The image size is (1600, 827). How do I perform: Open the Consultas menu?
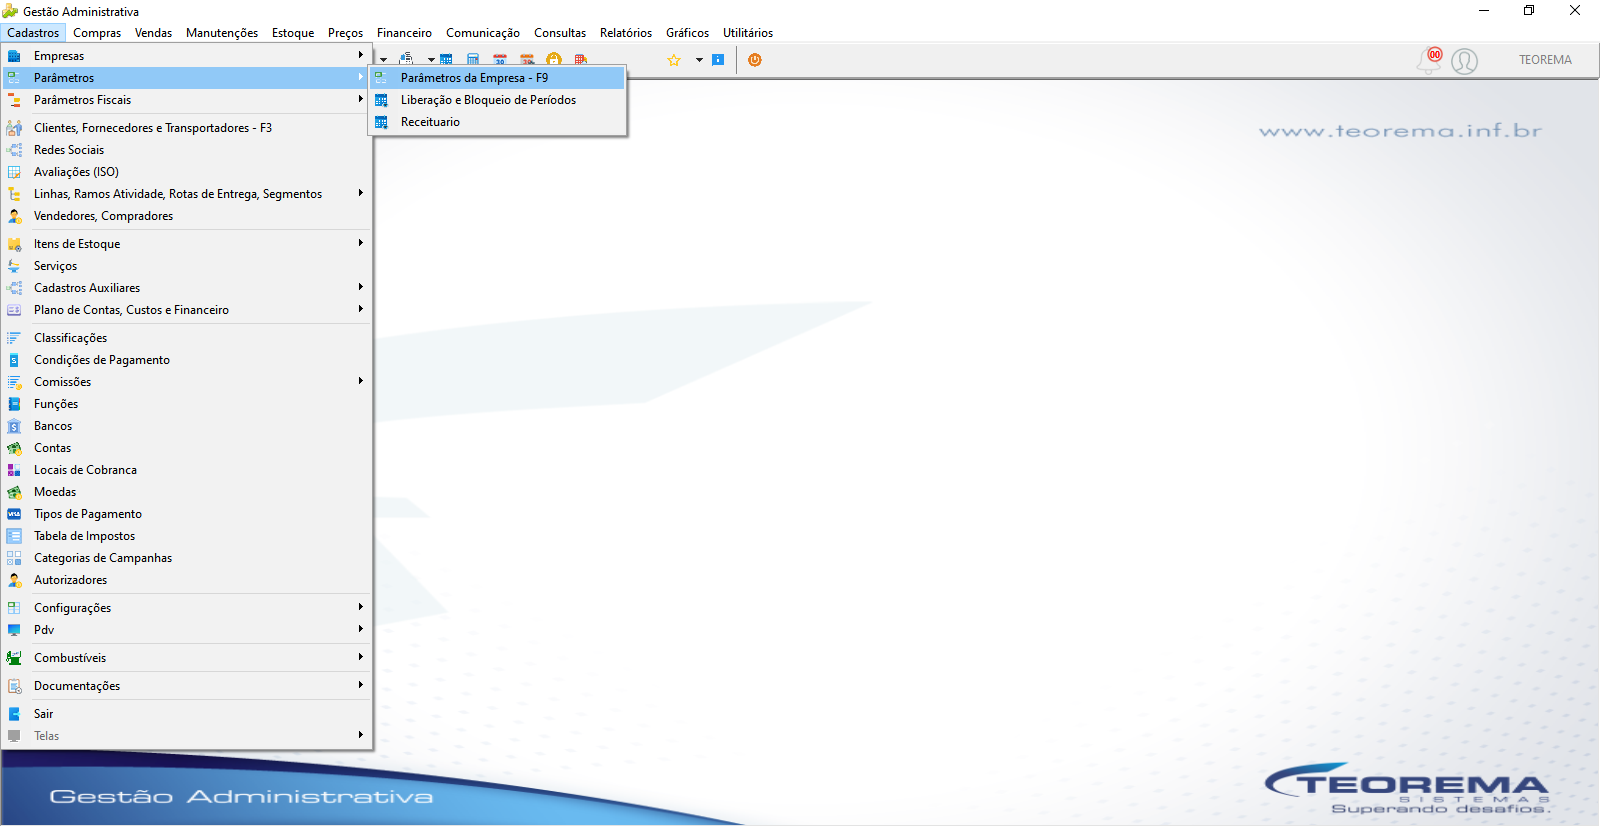[x=560, y=33]
